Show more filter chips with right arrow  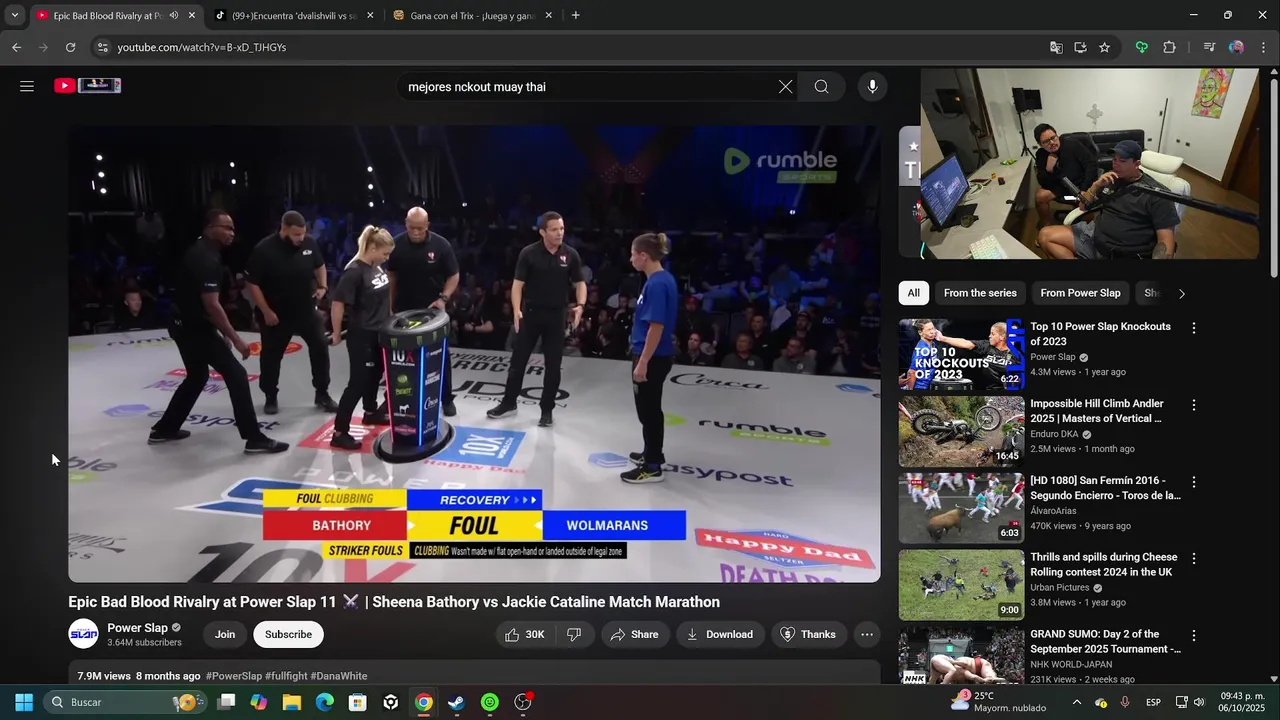tap(1181, 294)
